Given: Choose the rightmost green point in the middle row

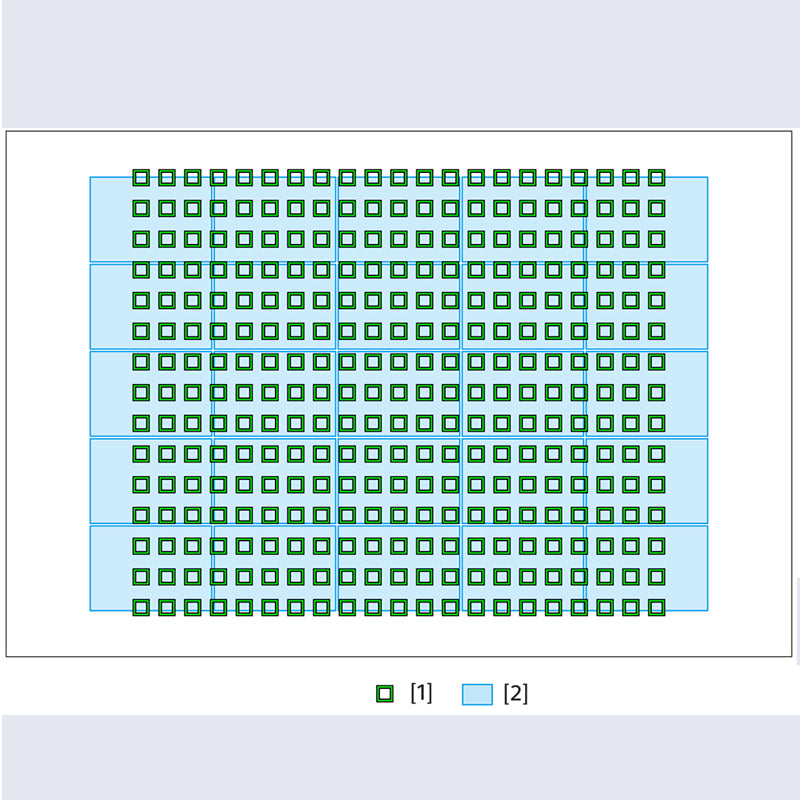Looking at the screenshot, I should pos(657,392).
